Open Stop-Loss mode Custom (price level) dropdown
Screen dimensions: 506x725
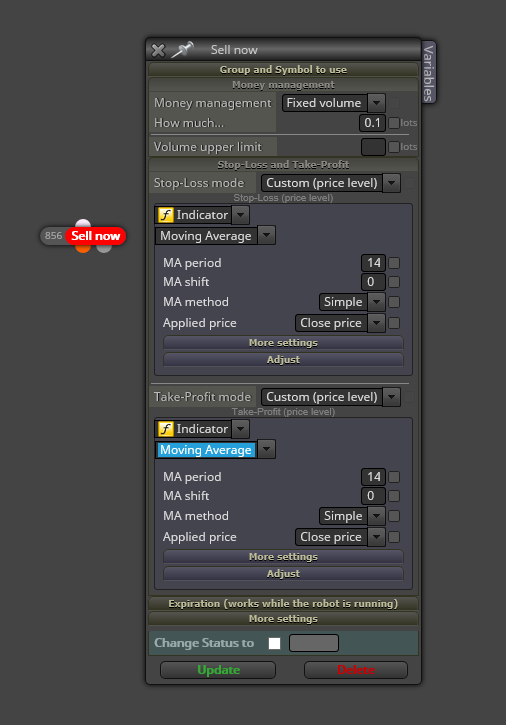tap(331, 183)
